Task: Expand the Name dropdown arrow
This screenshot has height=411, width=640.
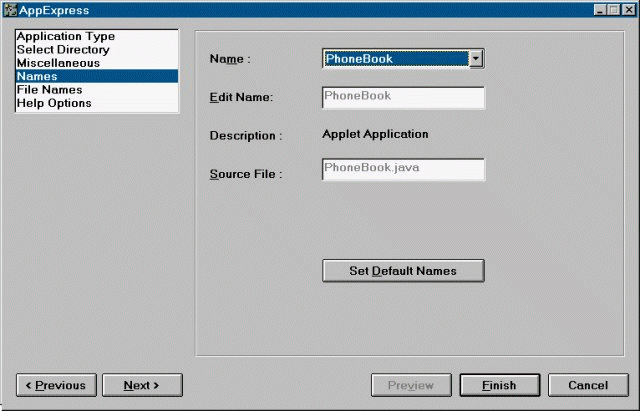Action: coord(476,59)
